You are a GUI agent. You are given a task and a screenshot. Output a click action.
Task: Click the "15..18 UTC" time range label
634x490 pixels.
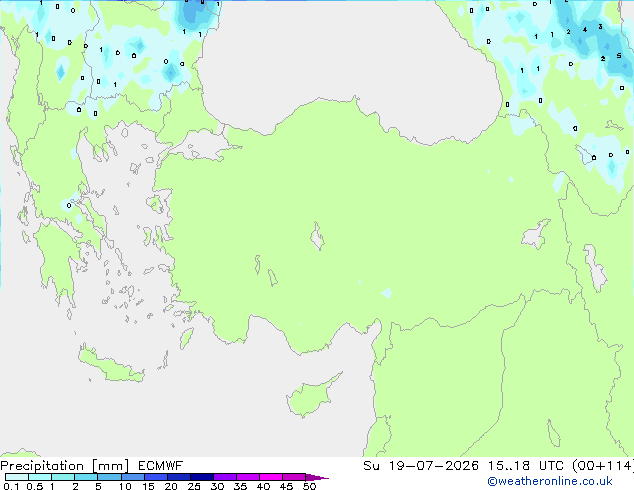[509, 466]
